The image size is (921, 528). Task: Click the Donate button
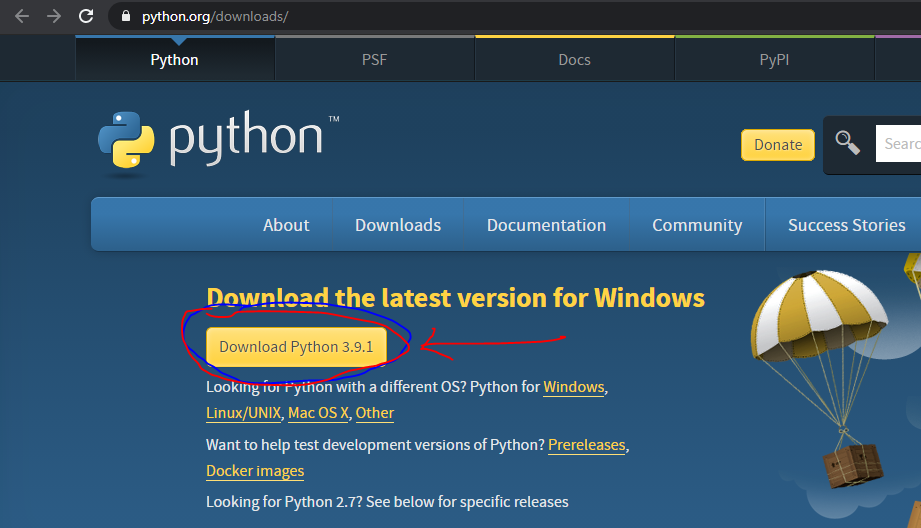click(x=778, y=144)
